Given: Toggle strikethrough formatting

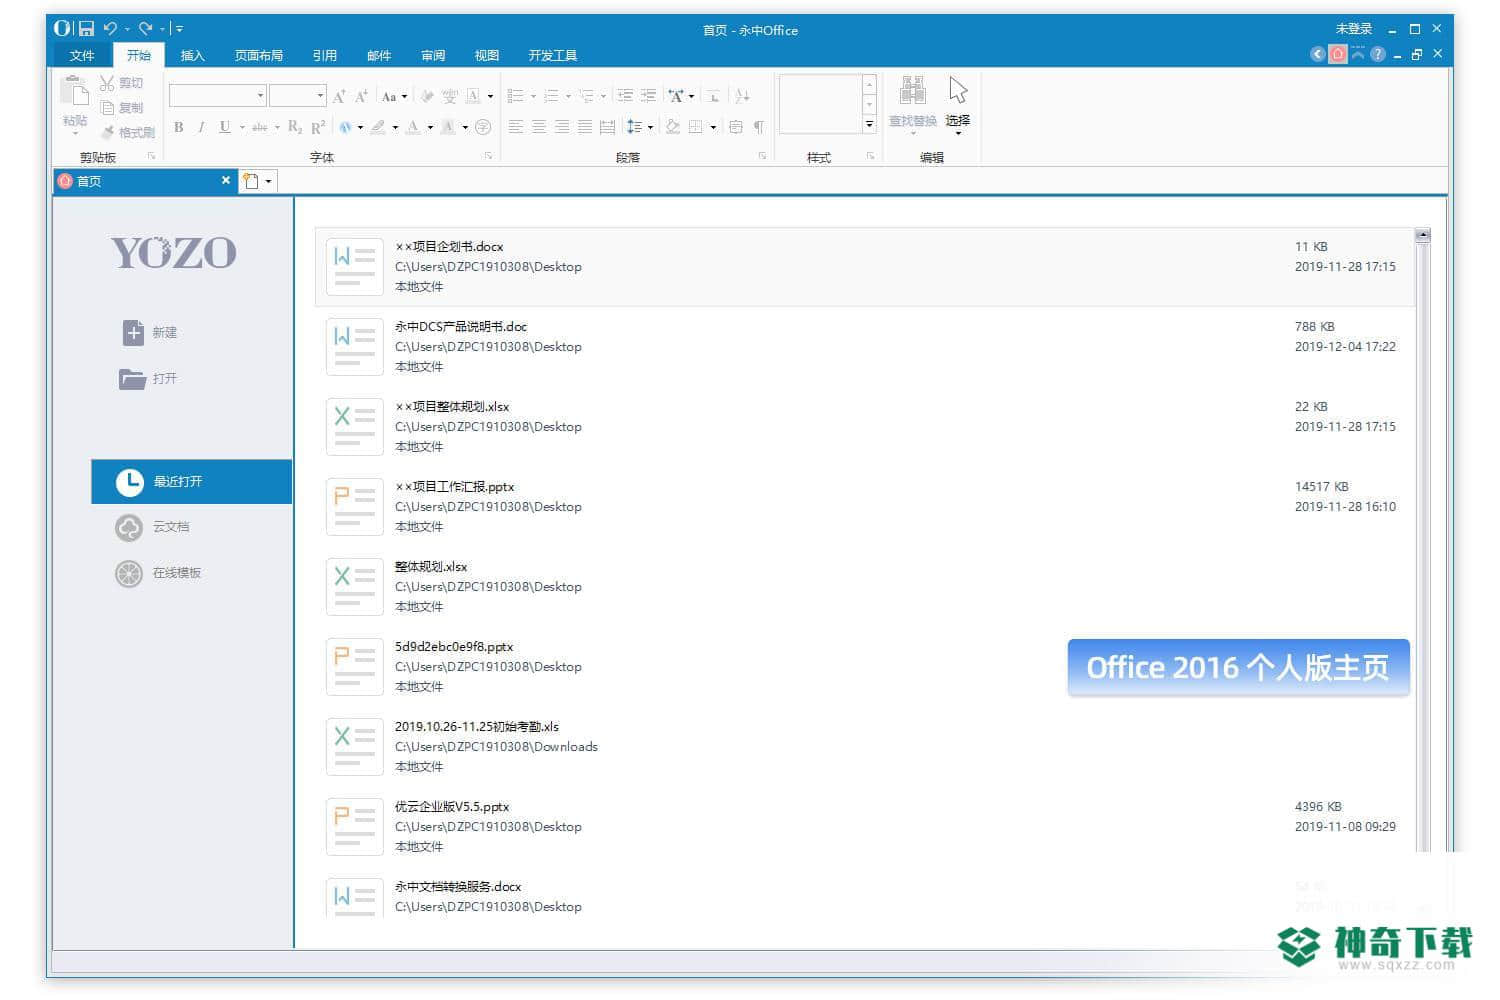Looking at the screenshot, I should click(x=260, y=127).
